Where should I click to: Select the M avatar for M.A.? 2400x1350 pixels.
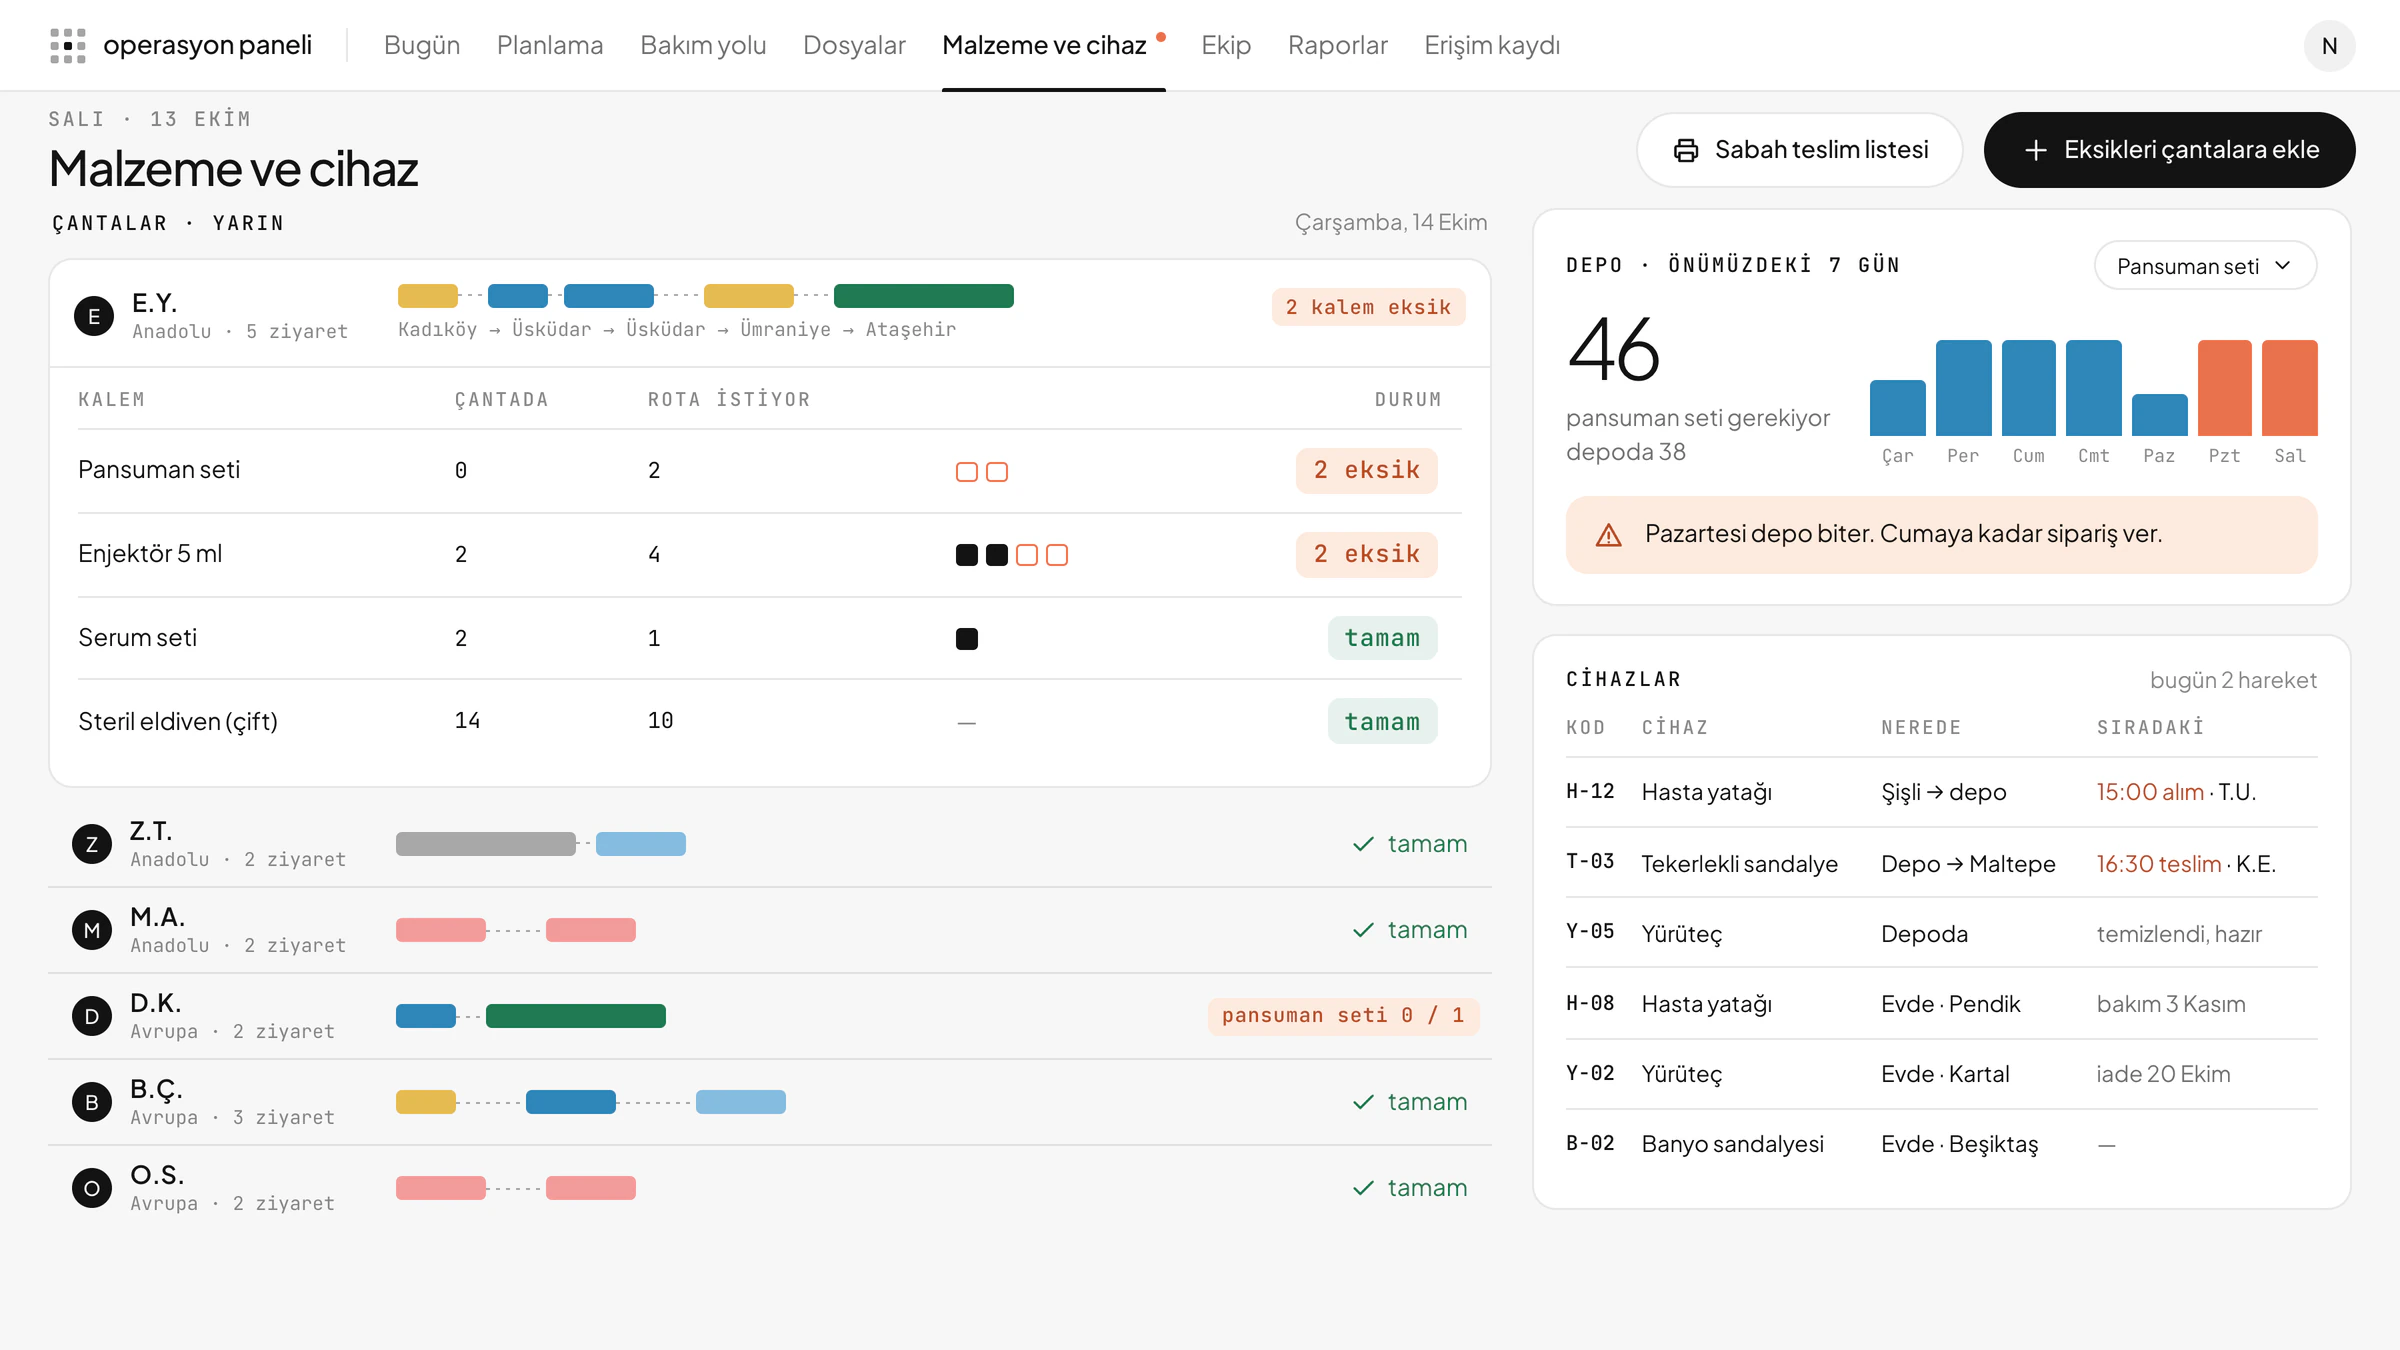[x=92, y=930]
